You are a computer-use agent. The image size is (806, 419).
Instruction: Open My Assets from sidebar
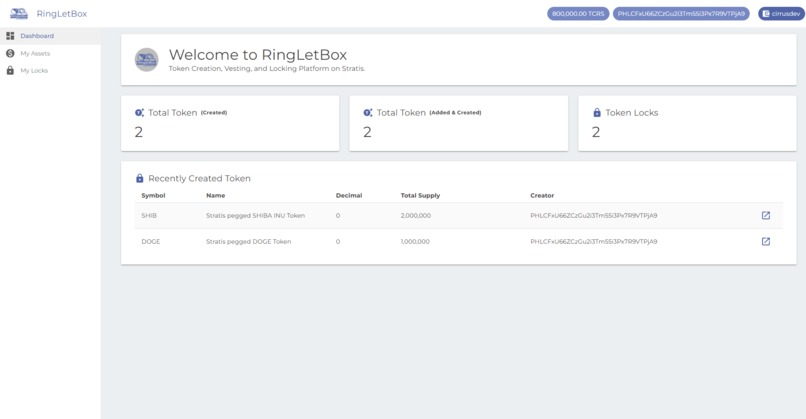pyautogui.click(x=50, y=53)
